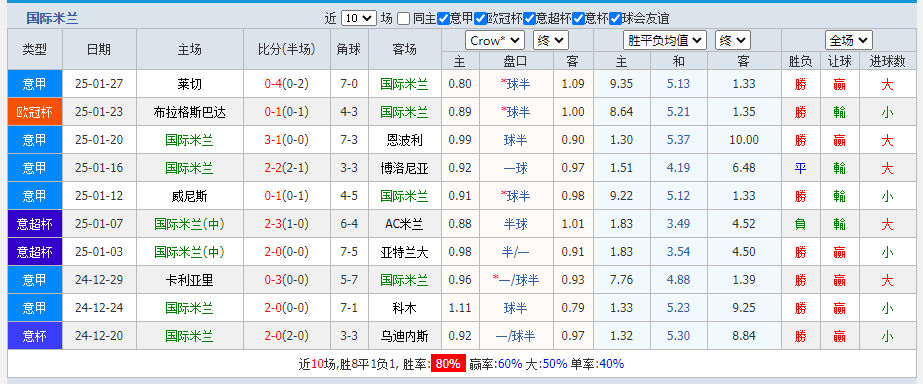The image size is (923, 384).
Task: Click handicap *一/球半 cell
Action: tap(516, 280)
